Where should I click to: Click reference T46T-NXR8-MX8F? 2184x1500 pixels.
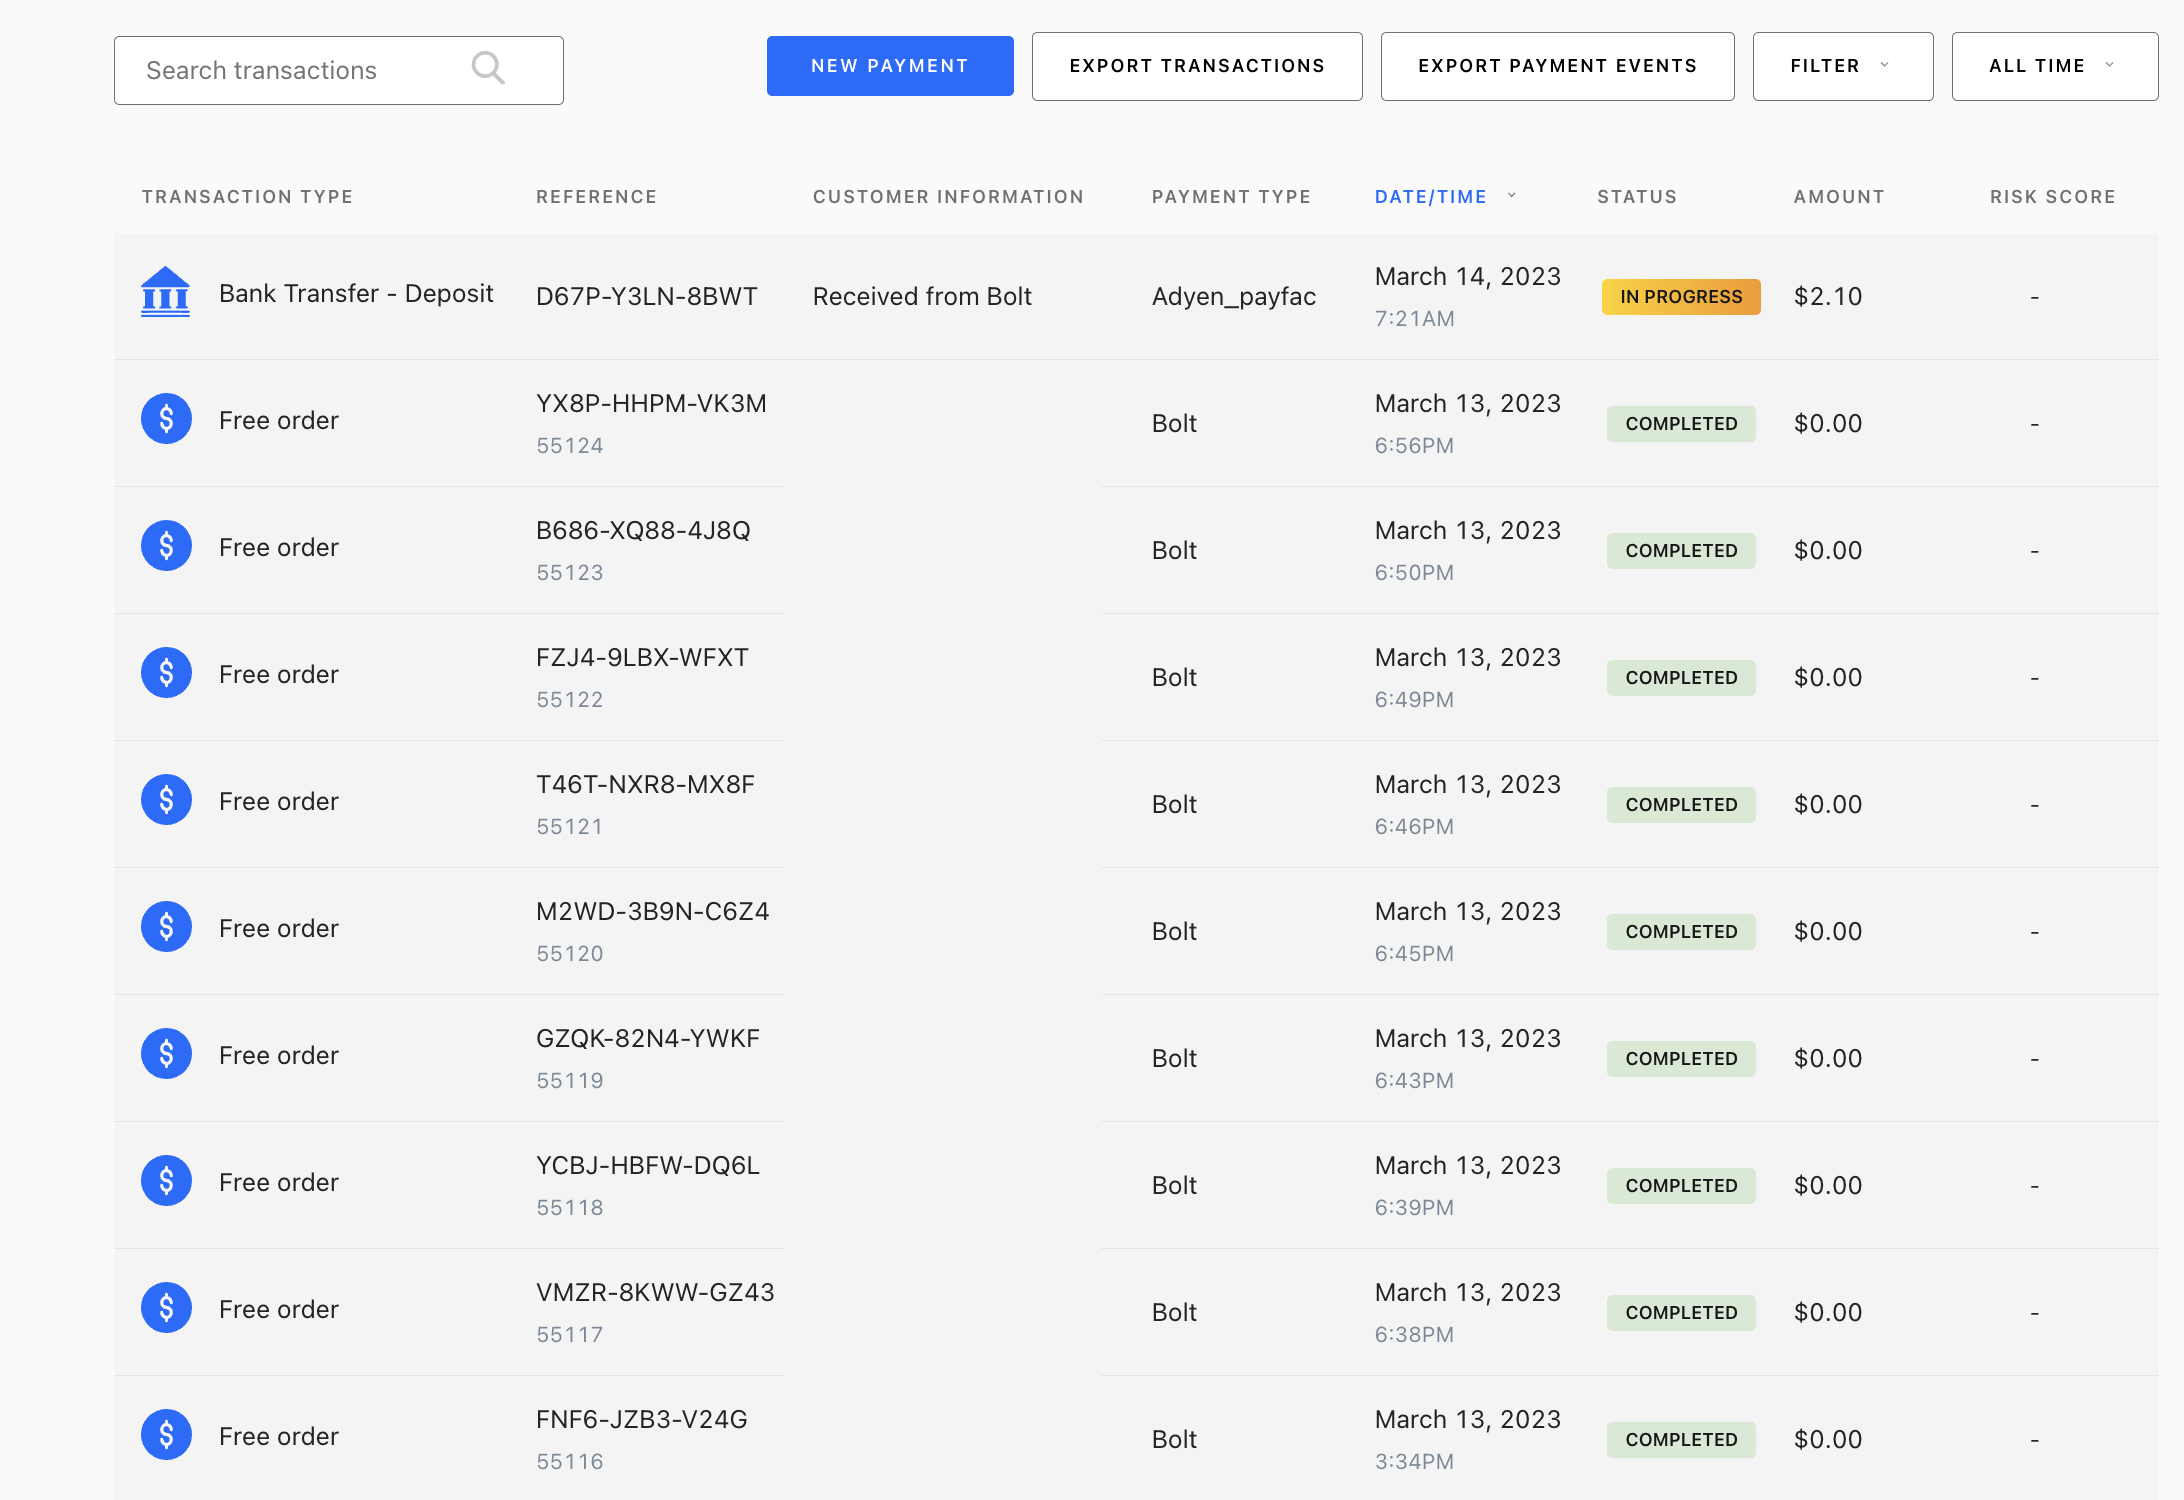pyautogui.click(x=645, y=785)
